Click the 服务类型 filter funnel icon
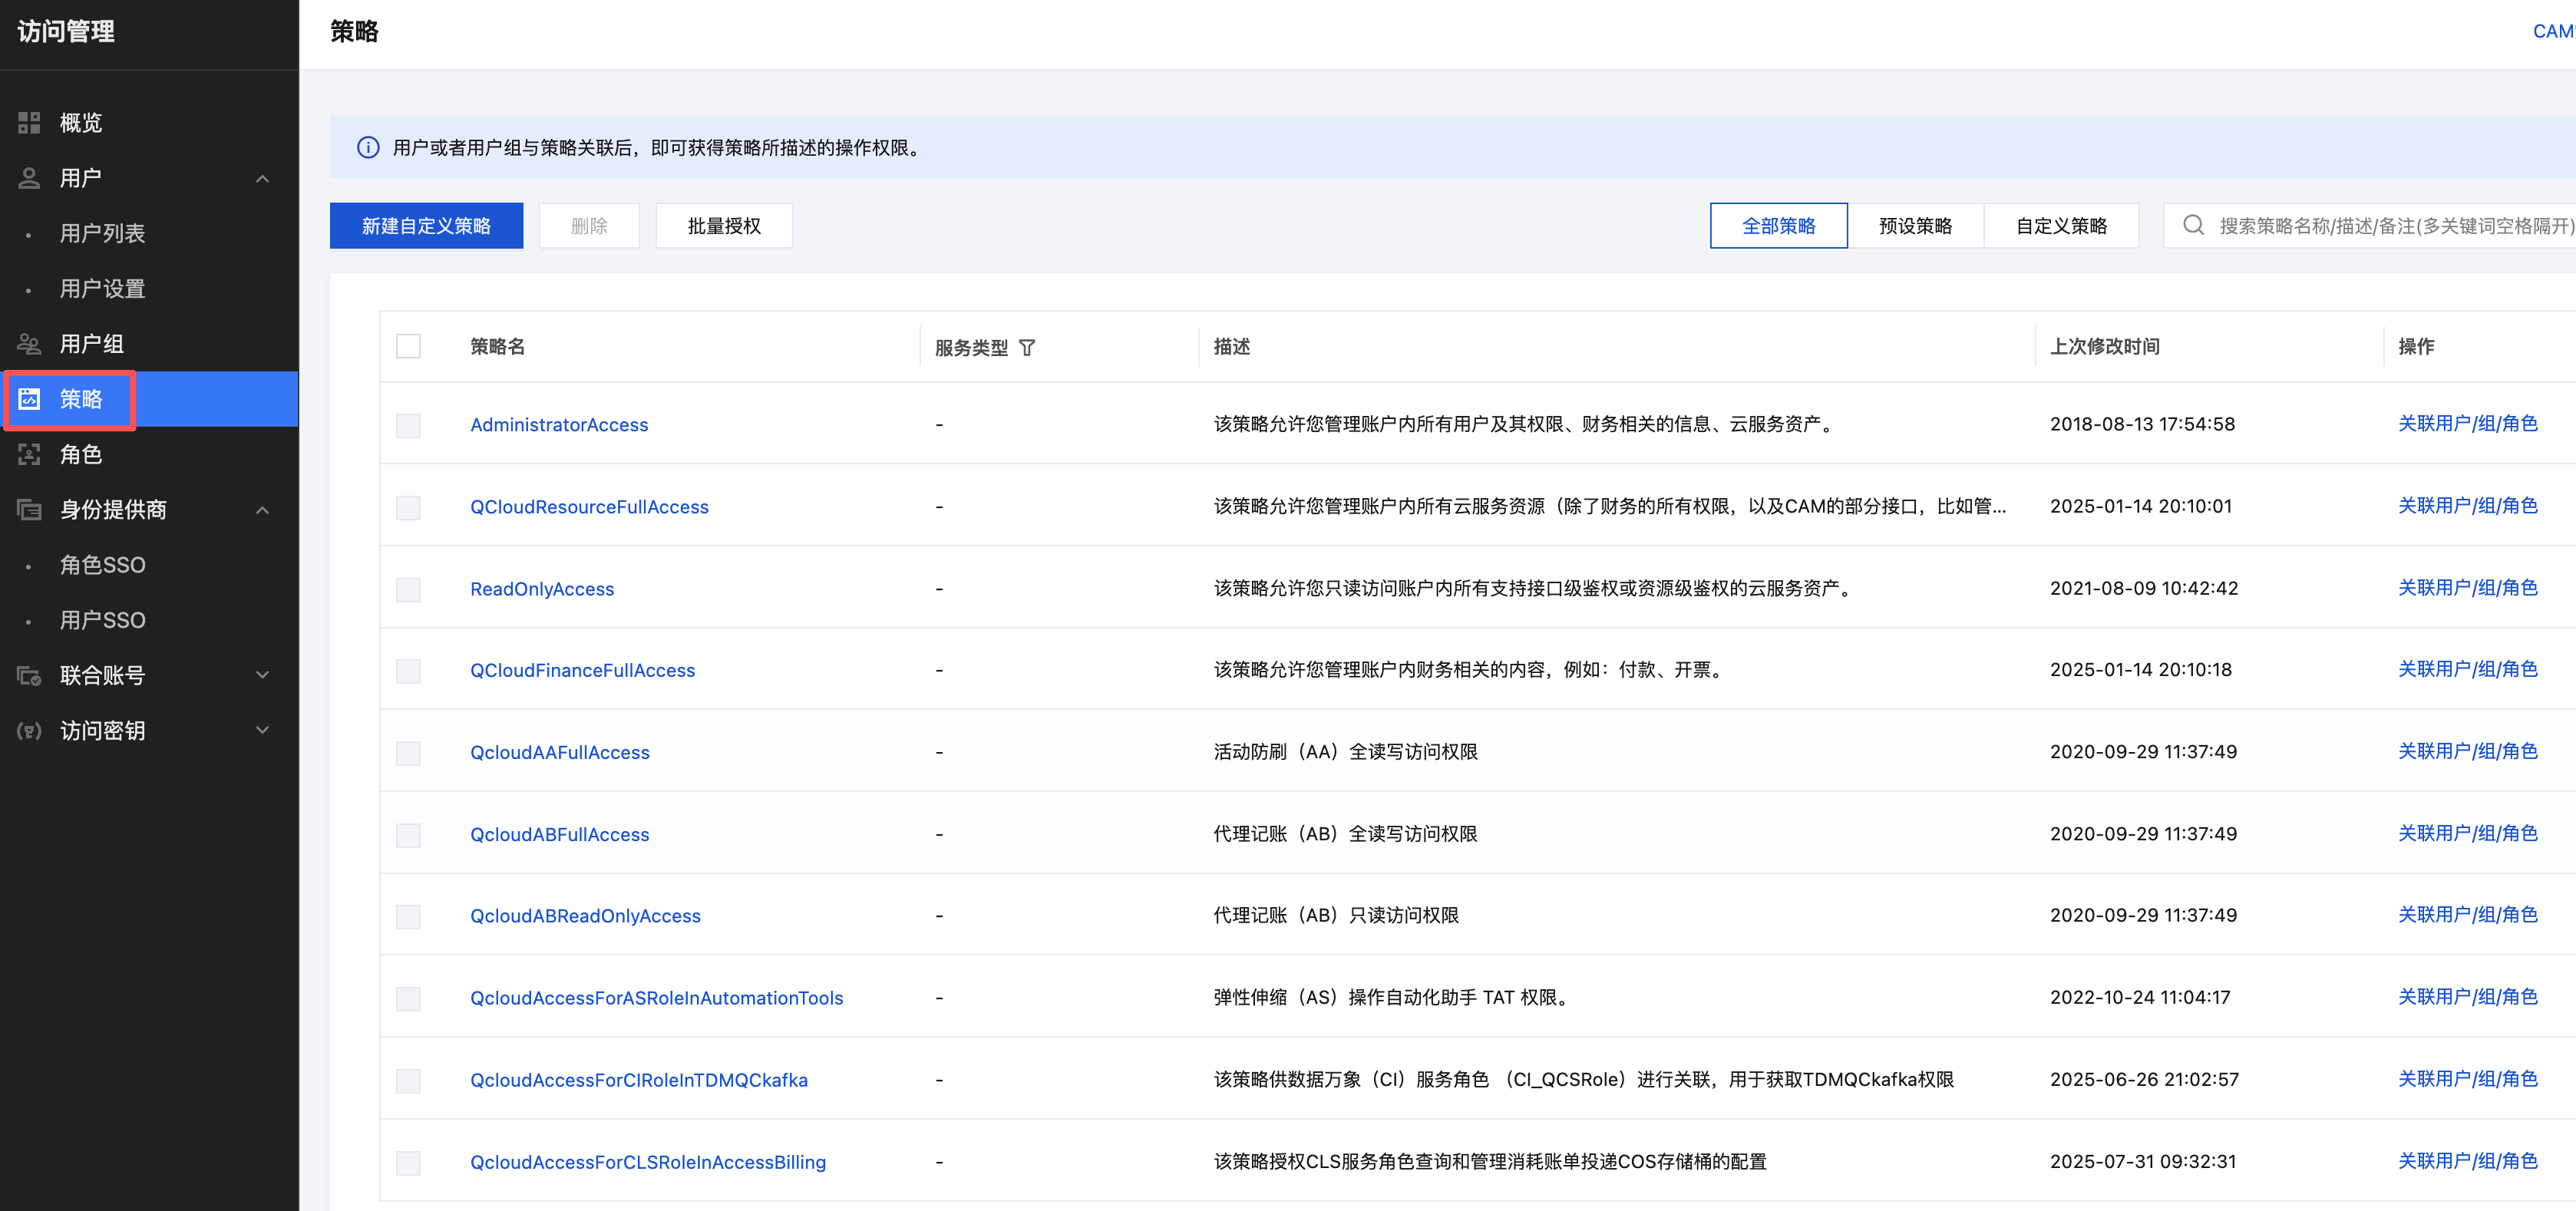The image size is (2576, 1211). (x=1027, y=348)
